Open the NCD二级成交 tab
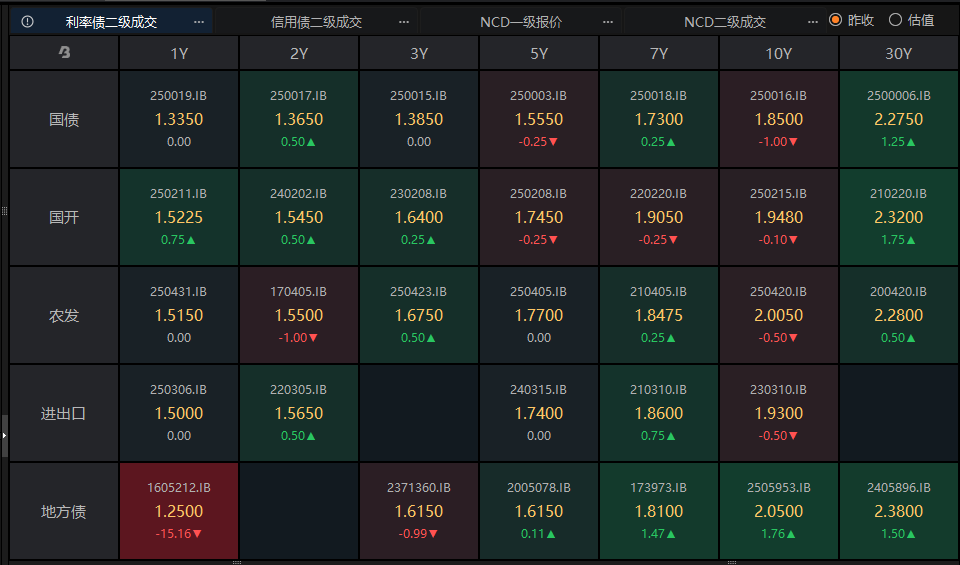 point(725,21)
